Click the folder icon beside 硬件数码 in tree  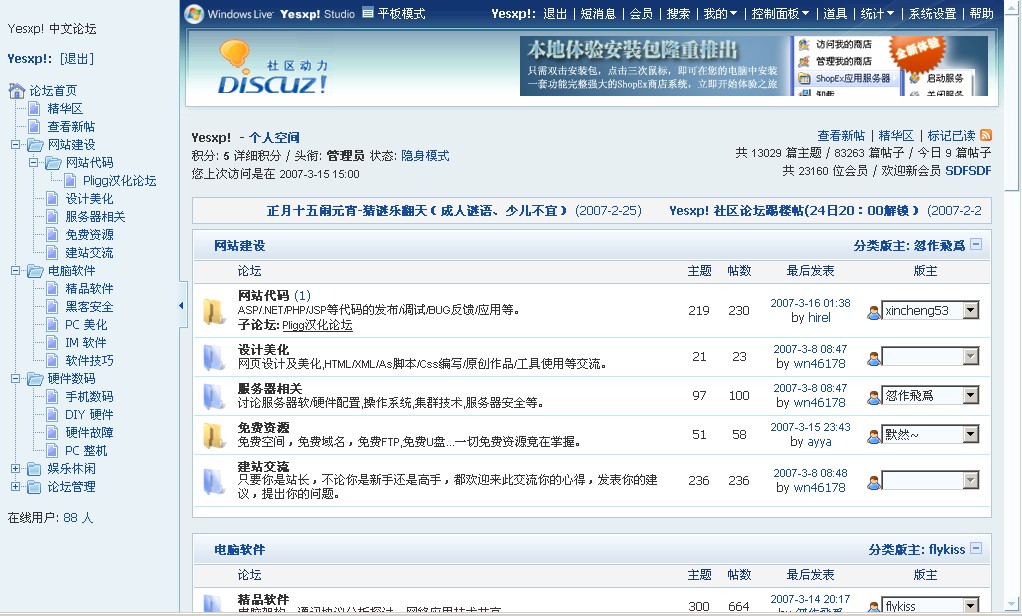35,379
